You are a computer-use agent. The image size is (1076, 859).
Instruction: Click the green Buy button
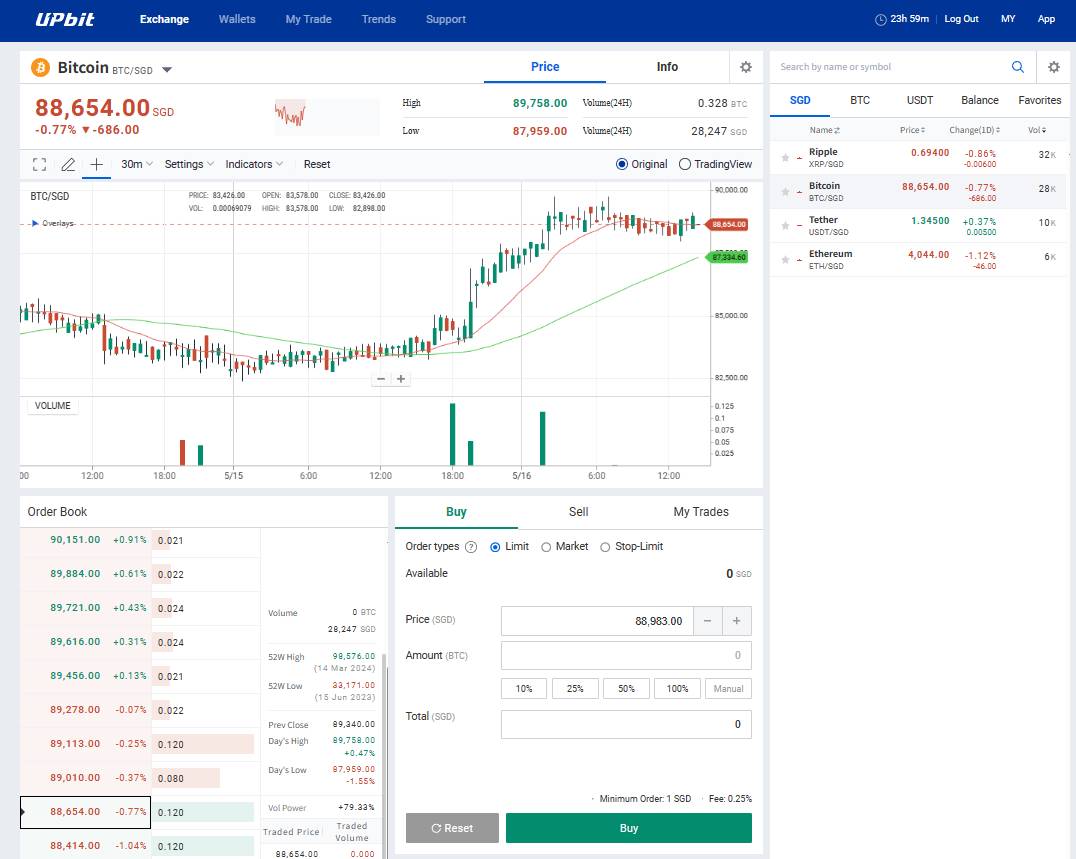(629, 828)
